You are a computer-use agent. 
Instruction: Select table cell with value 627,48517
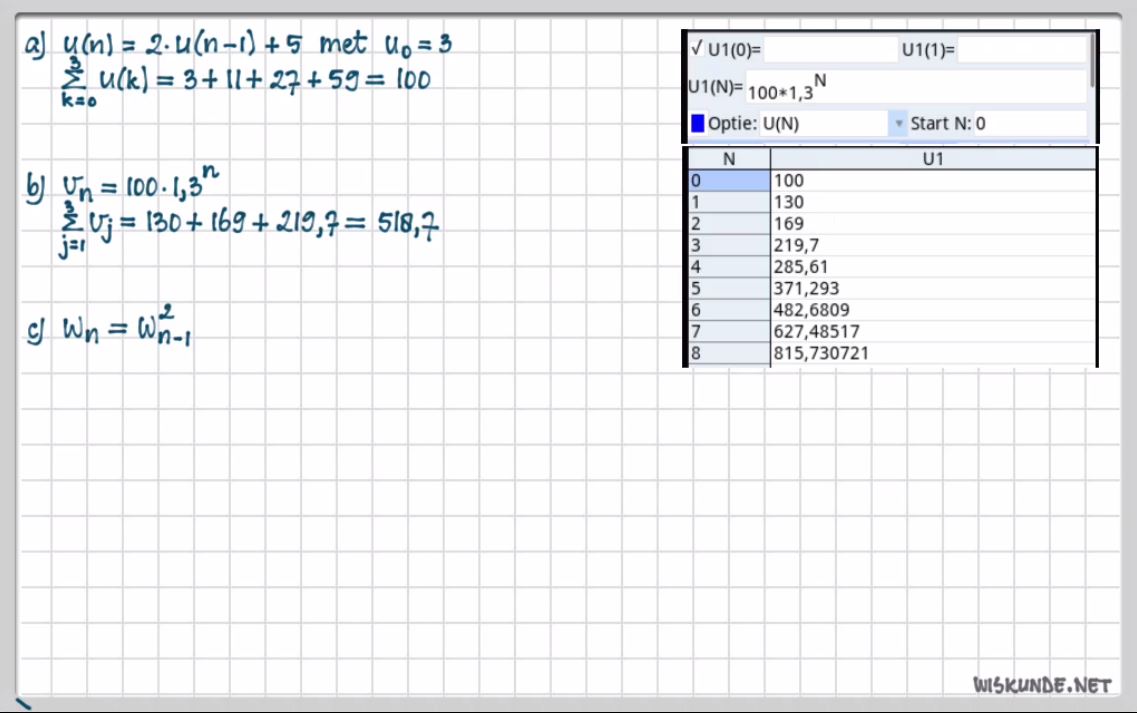click(x=933, y=331)
